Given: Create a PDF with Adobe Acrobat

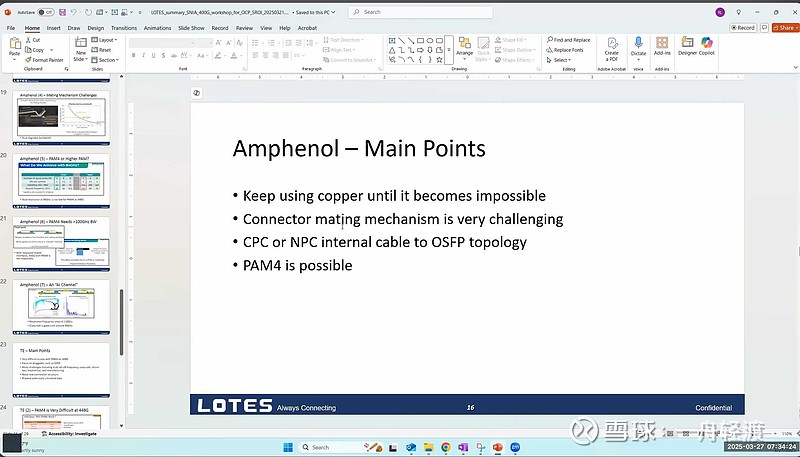Looking at the screenshot, I should point(612,49).
